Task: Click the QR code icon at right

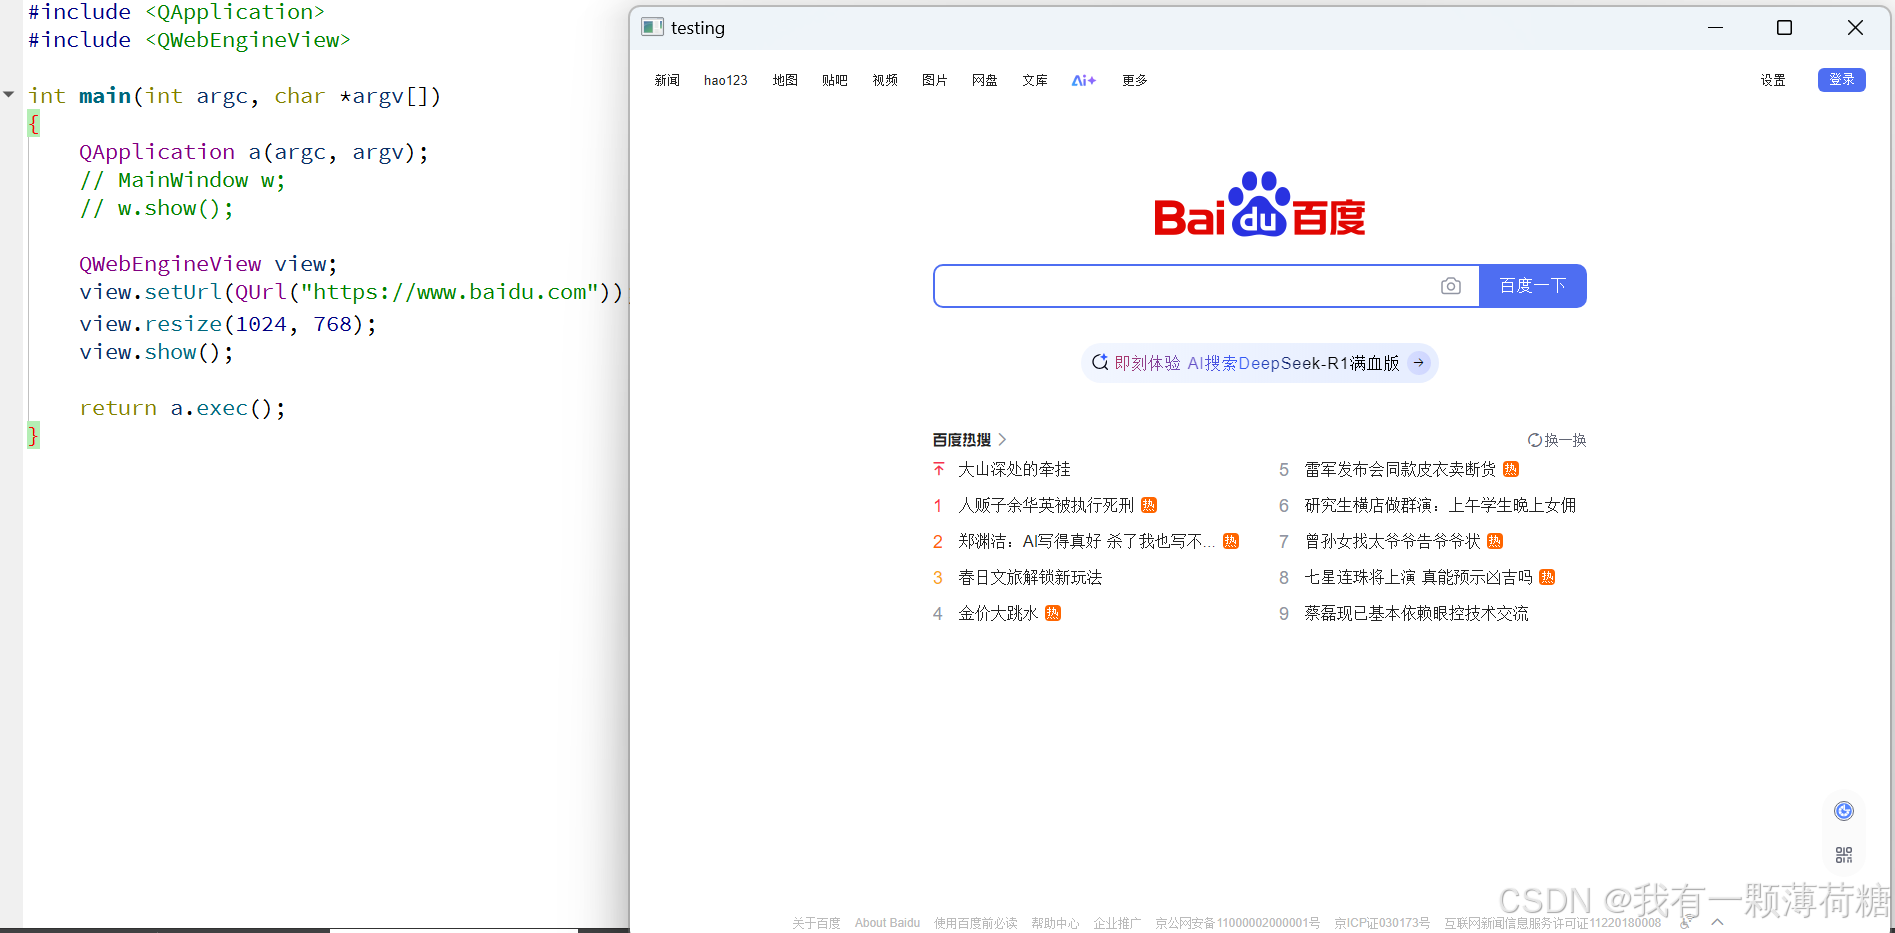Action: click(x=1844, y=855)
